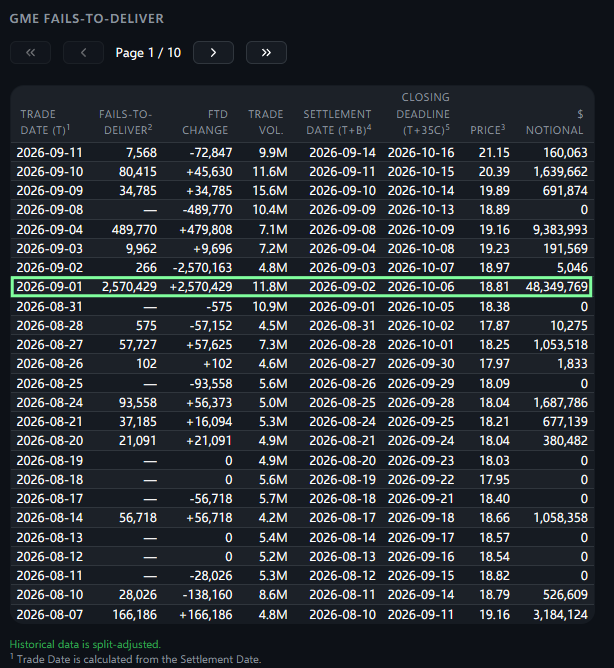The width and height of the screenshot is (614, 668).
Task: Click the 'Page 1 / 10' indicator
Action: tap(148, 53)
